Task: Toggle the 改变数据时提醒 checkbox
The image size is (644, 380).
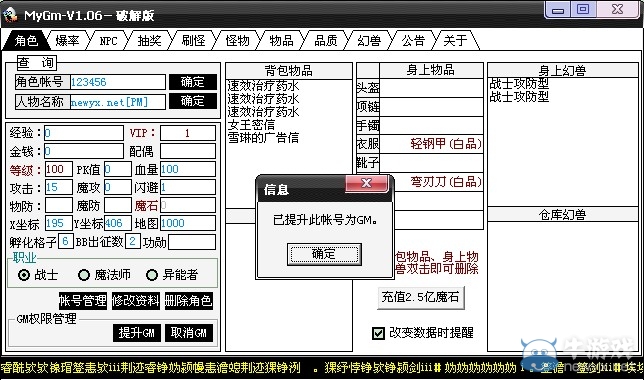Action: 378,333
